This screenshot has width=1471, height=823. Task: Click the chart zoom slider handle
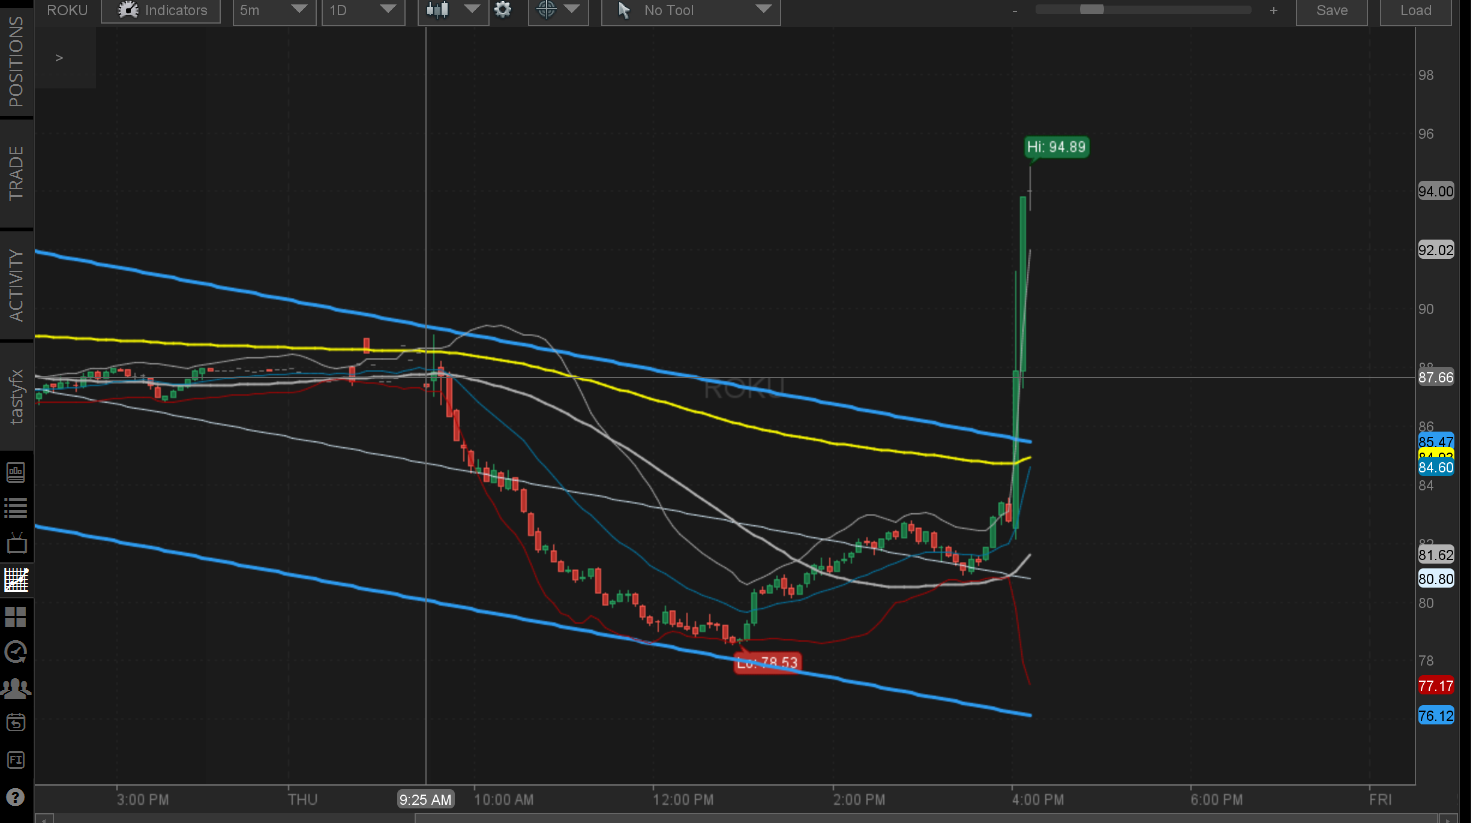[x=1092, y=10]
